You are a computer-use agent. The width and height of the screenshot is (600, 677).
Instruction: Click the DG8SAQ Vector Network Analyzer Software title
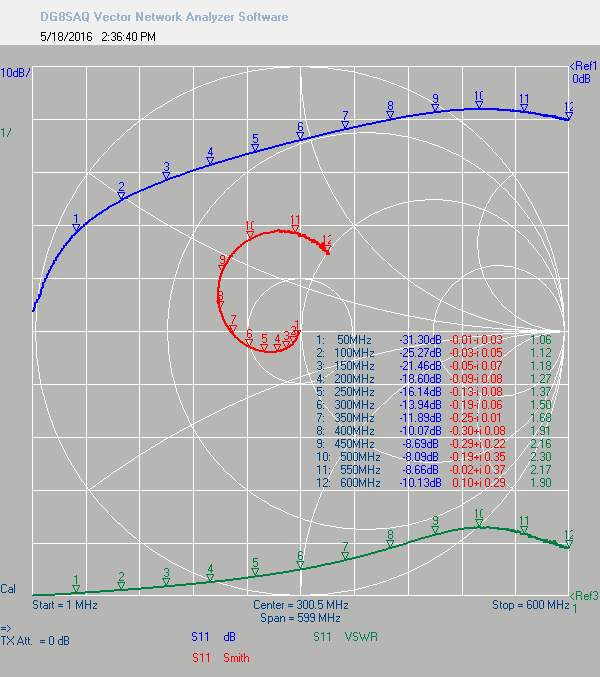point(164,17)
